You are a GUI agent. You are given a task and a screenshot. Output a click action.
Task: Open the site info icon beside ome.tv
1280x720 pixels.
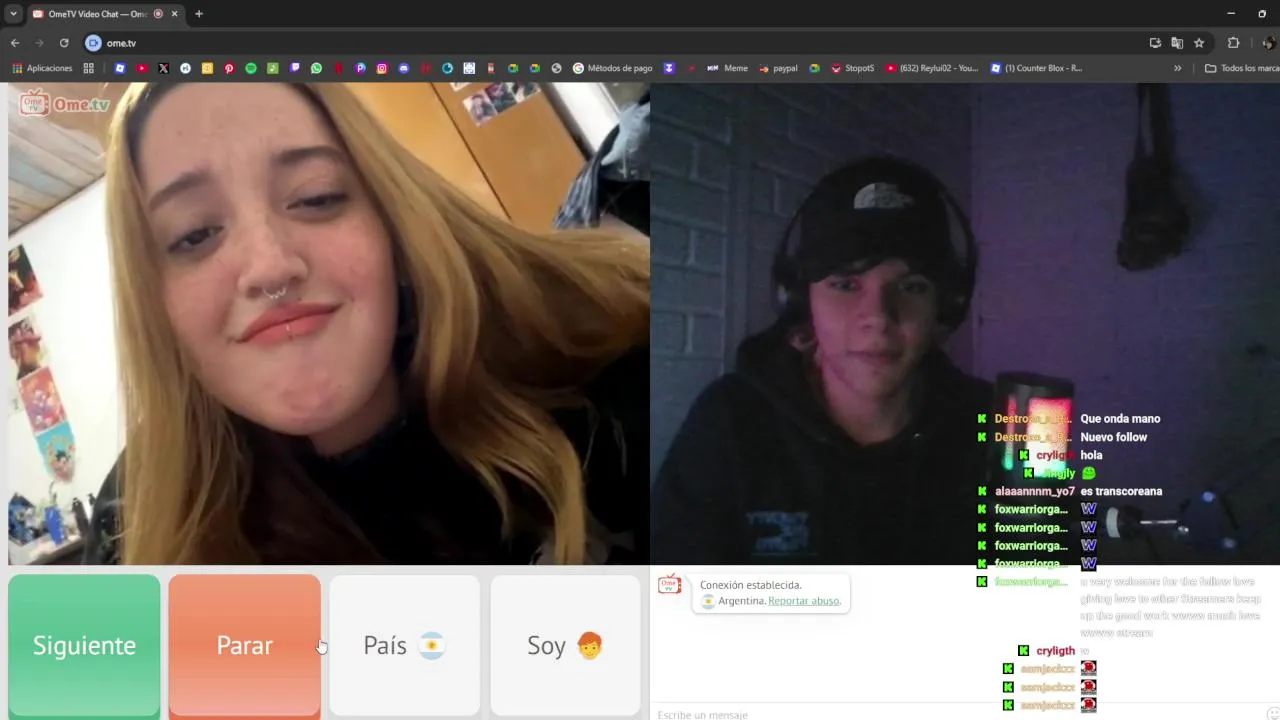click(x=93, y=43)
